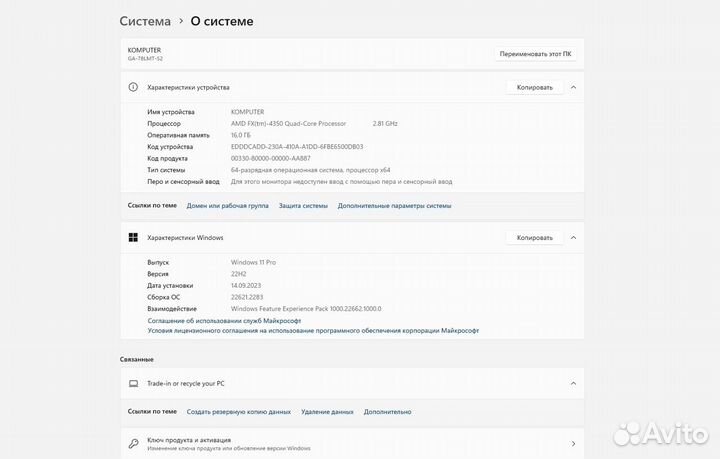Collapse the Характеристики устройства section
The width and height of the screenshot is (720, 459).
(573, 87)
